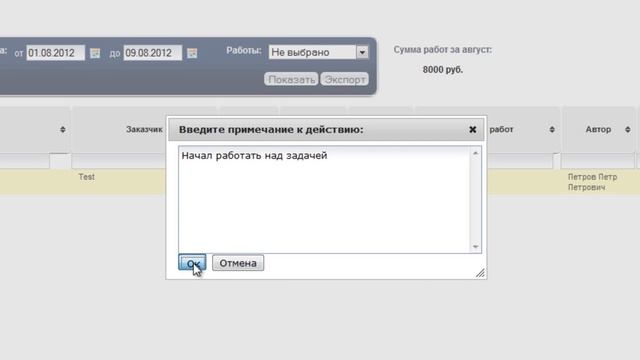Sort by leftmost column arrows before Заказчик
This screenshot has height=360, width=640.
pos(62,129)
